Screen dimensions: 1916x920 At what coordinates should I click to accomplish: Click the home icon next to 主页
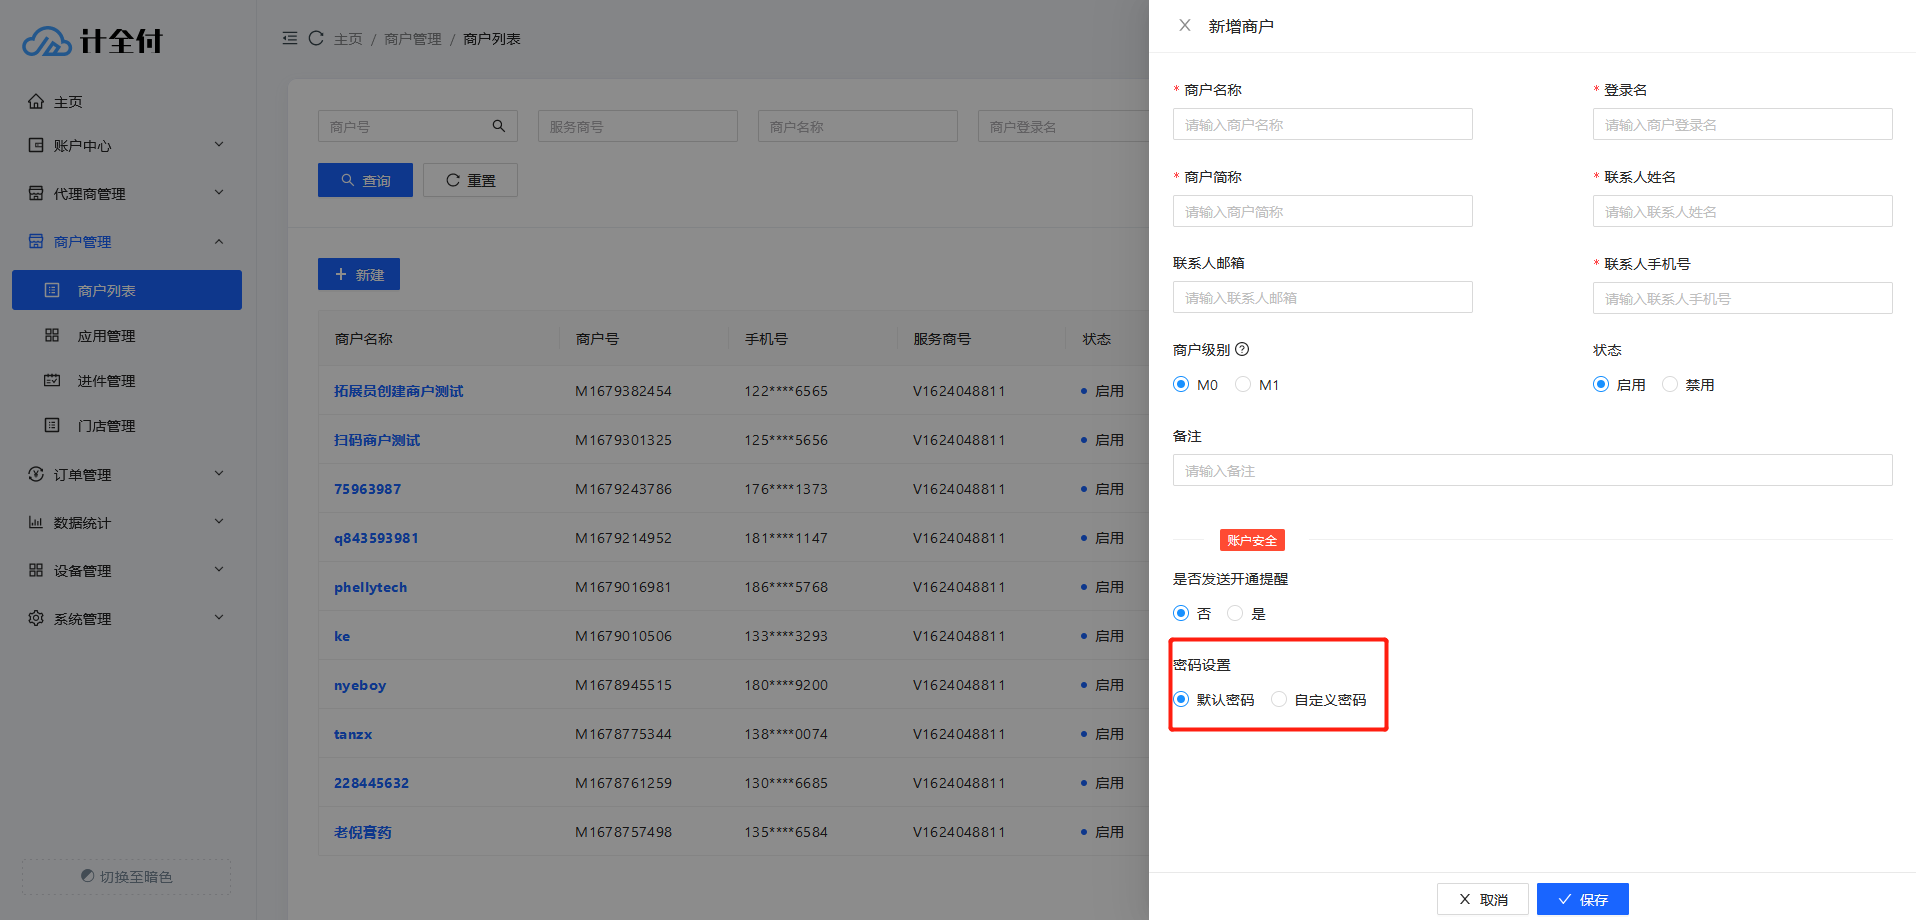(x=36, y=101)
